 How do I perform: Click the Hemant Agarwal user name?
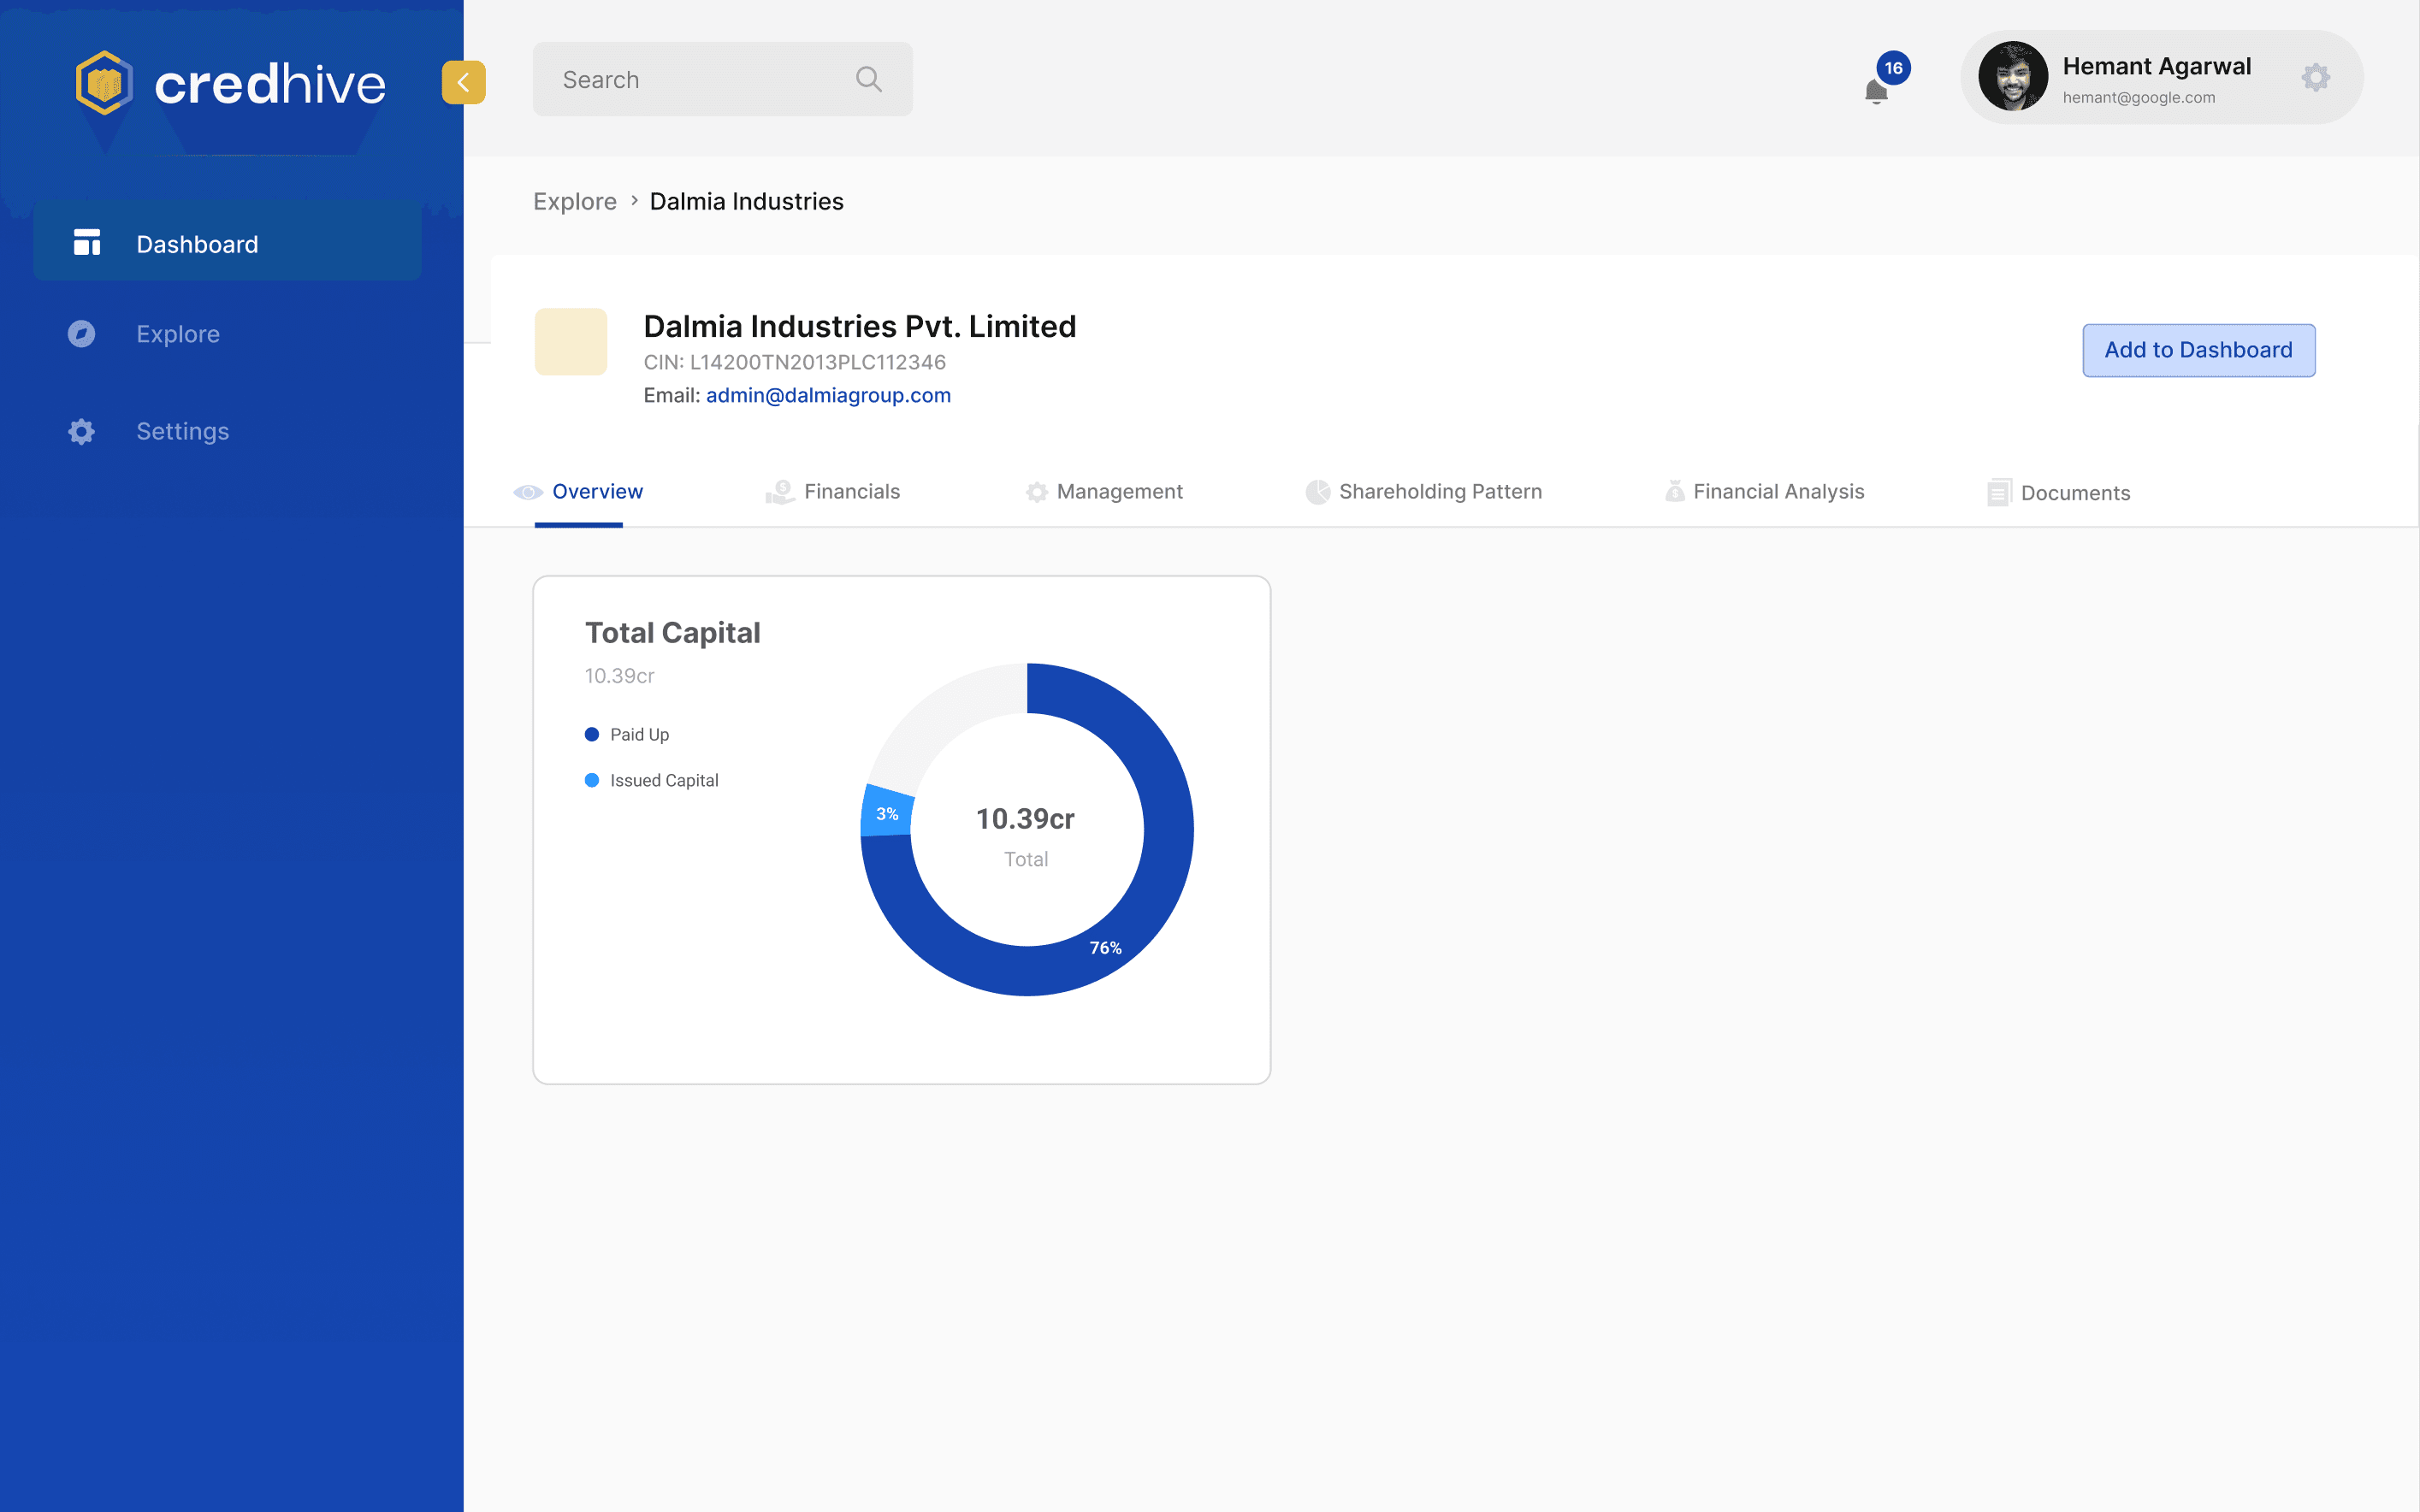coord(2157,66)
